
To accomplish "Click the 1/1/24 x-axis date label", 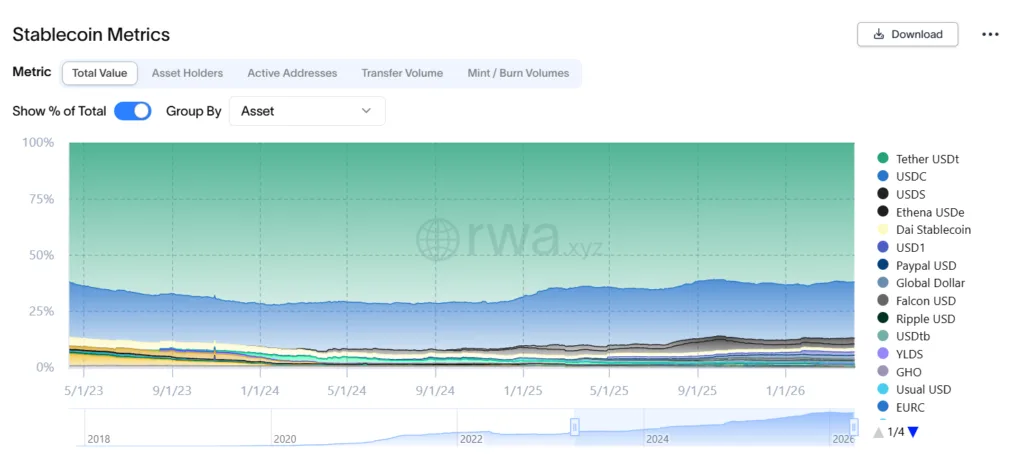I will coord(261,390).
